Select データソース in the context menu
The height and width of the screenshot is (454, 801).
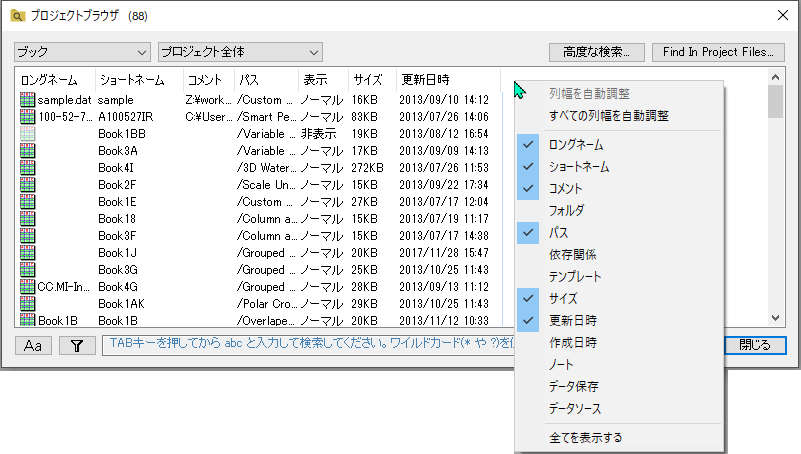coord(620,409)
